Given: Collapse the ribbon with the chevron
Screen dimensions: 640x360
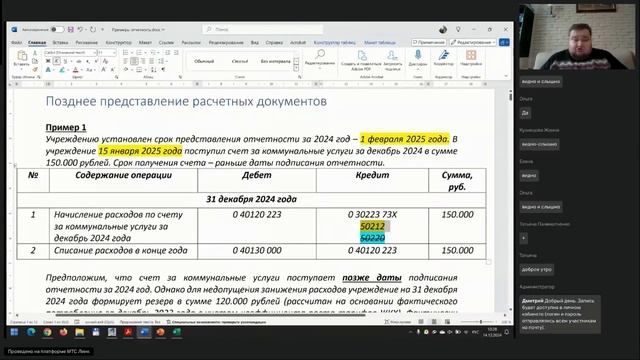Looking at the screenshot, I should pos(506,76).
